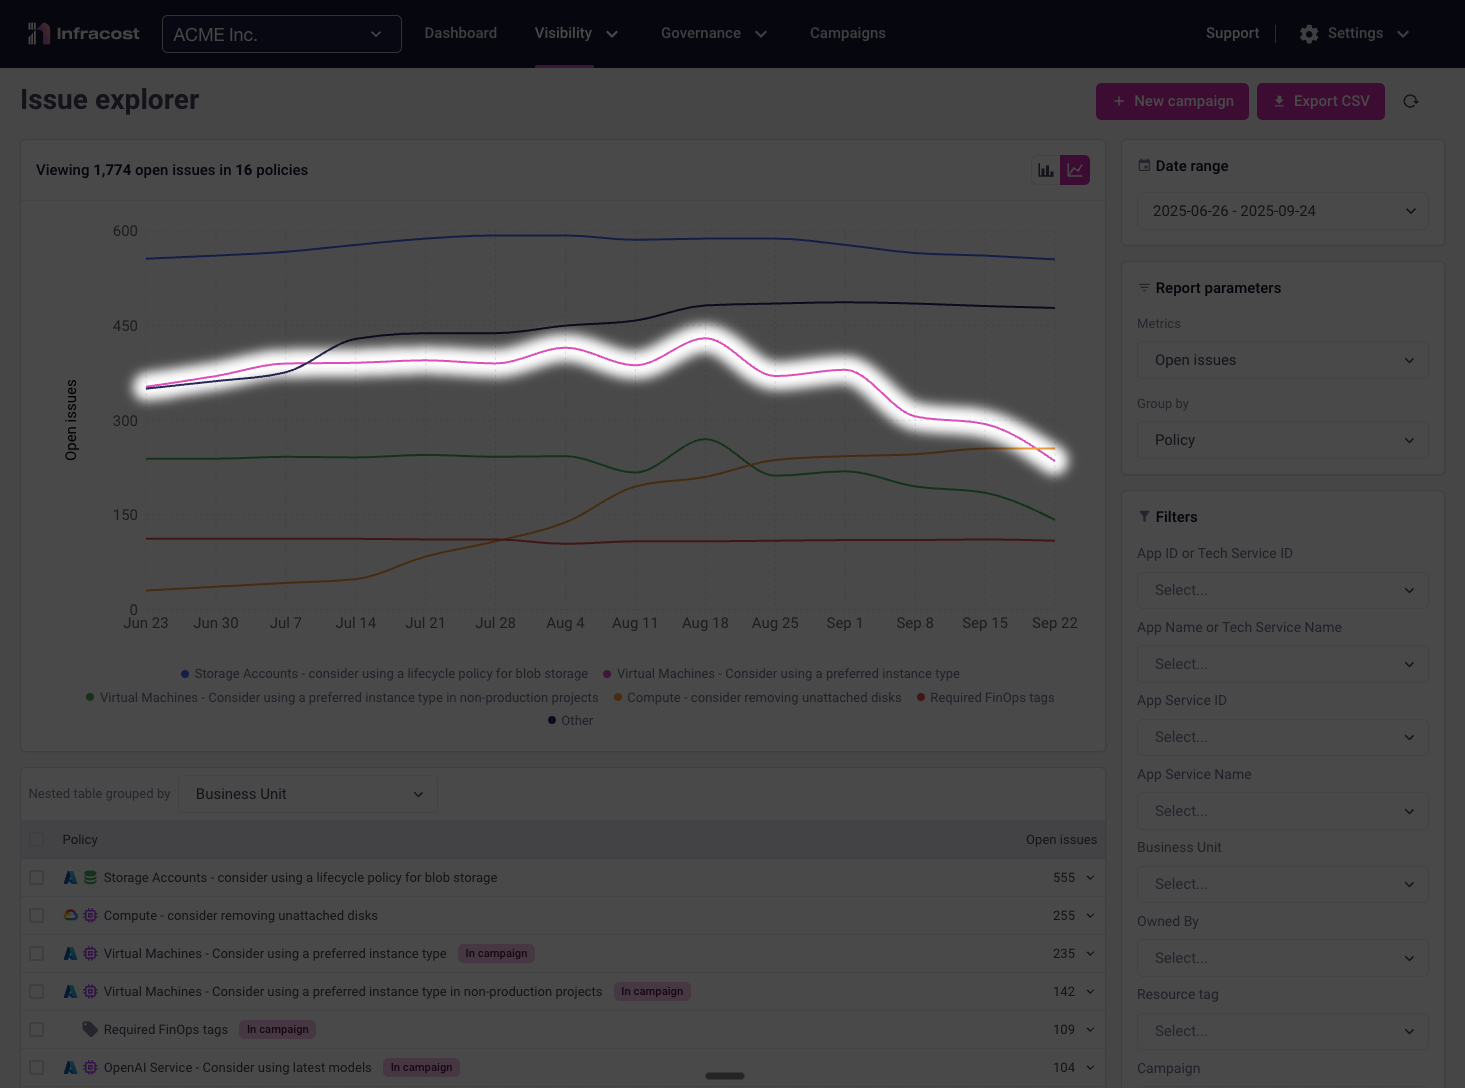The height and width of the screenshot is (1088, 1465).
Task: Expand the Virtual Machines preferred instance row
Action: pyautogui.click(x=1090, y=954)
